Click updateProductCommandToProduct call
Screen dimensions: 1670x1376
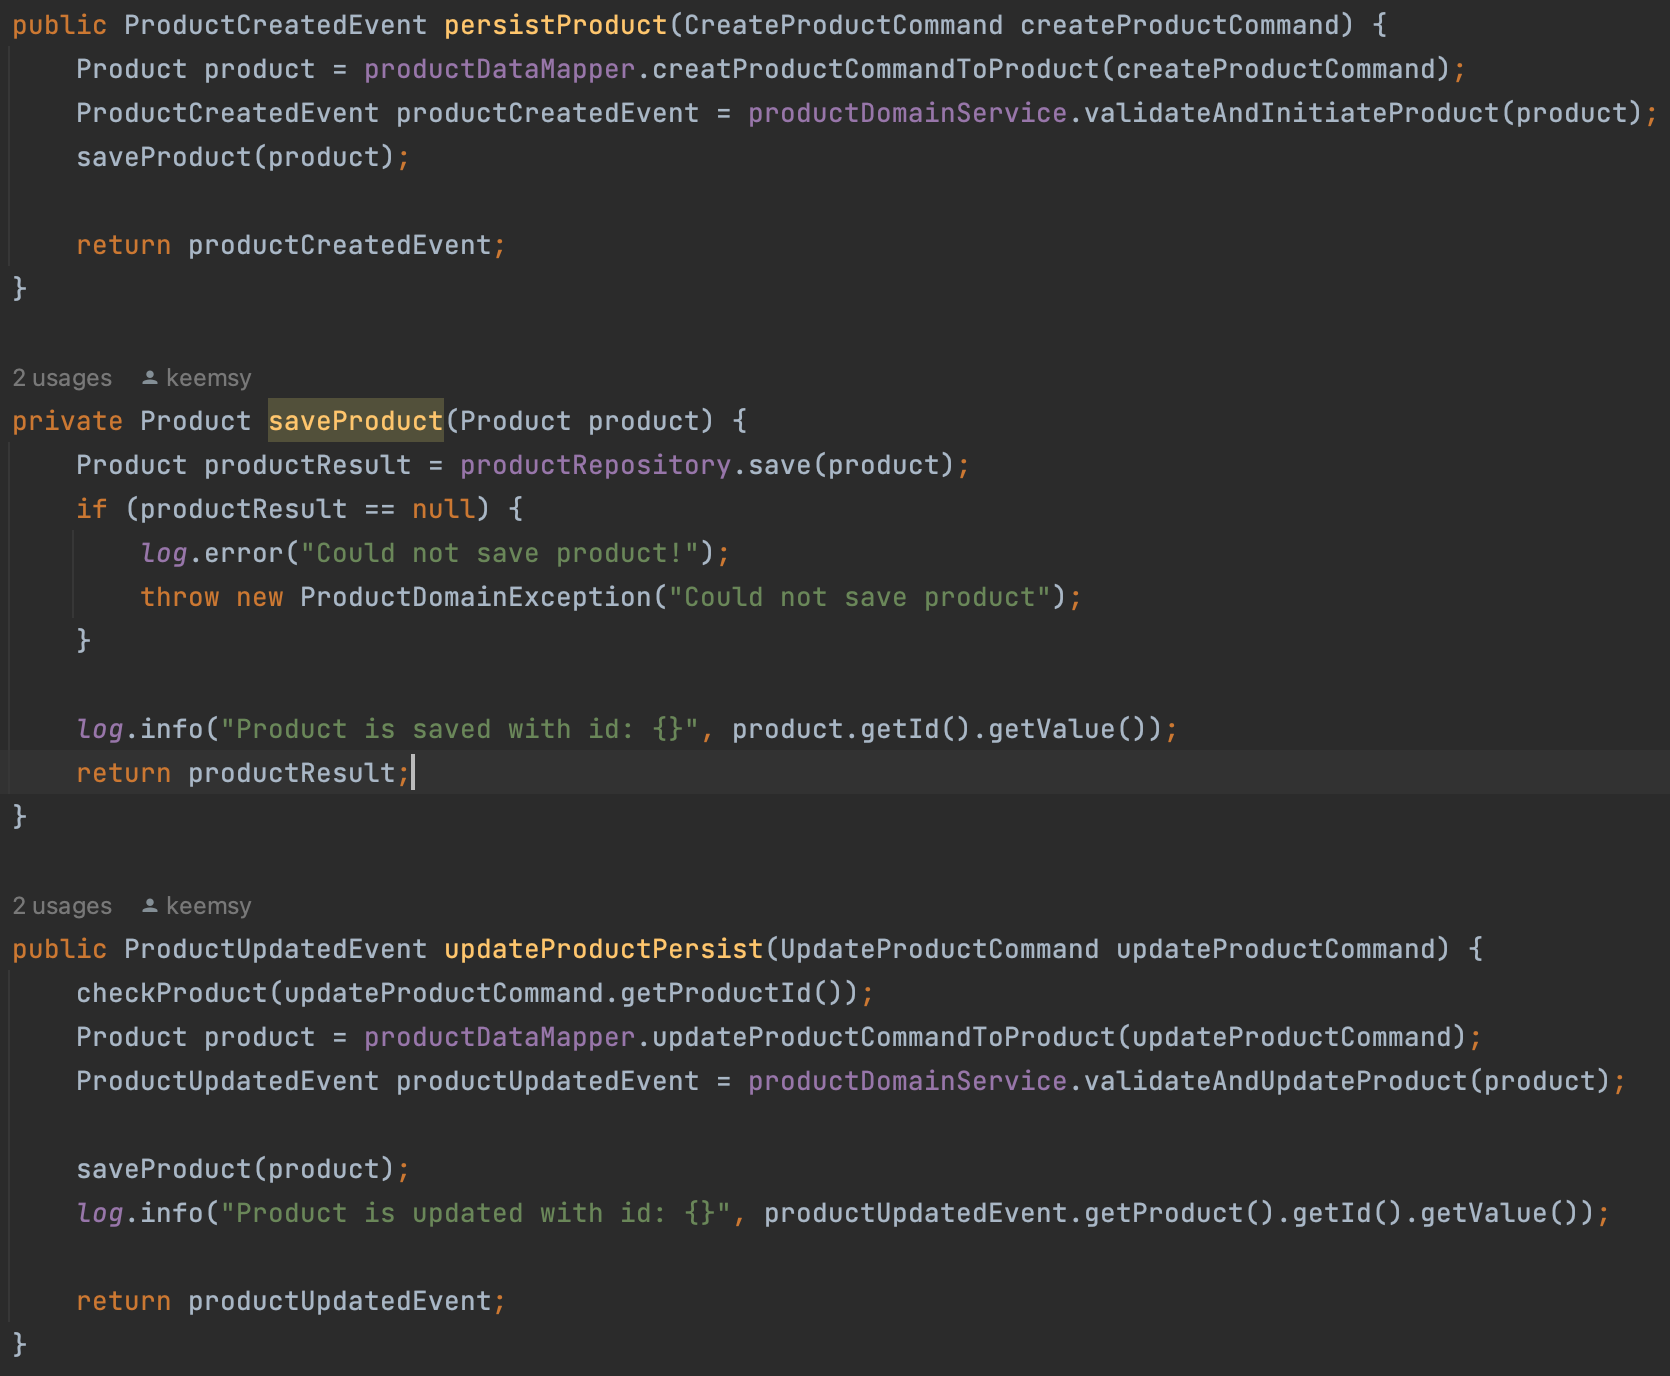[884, 1037]
